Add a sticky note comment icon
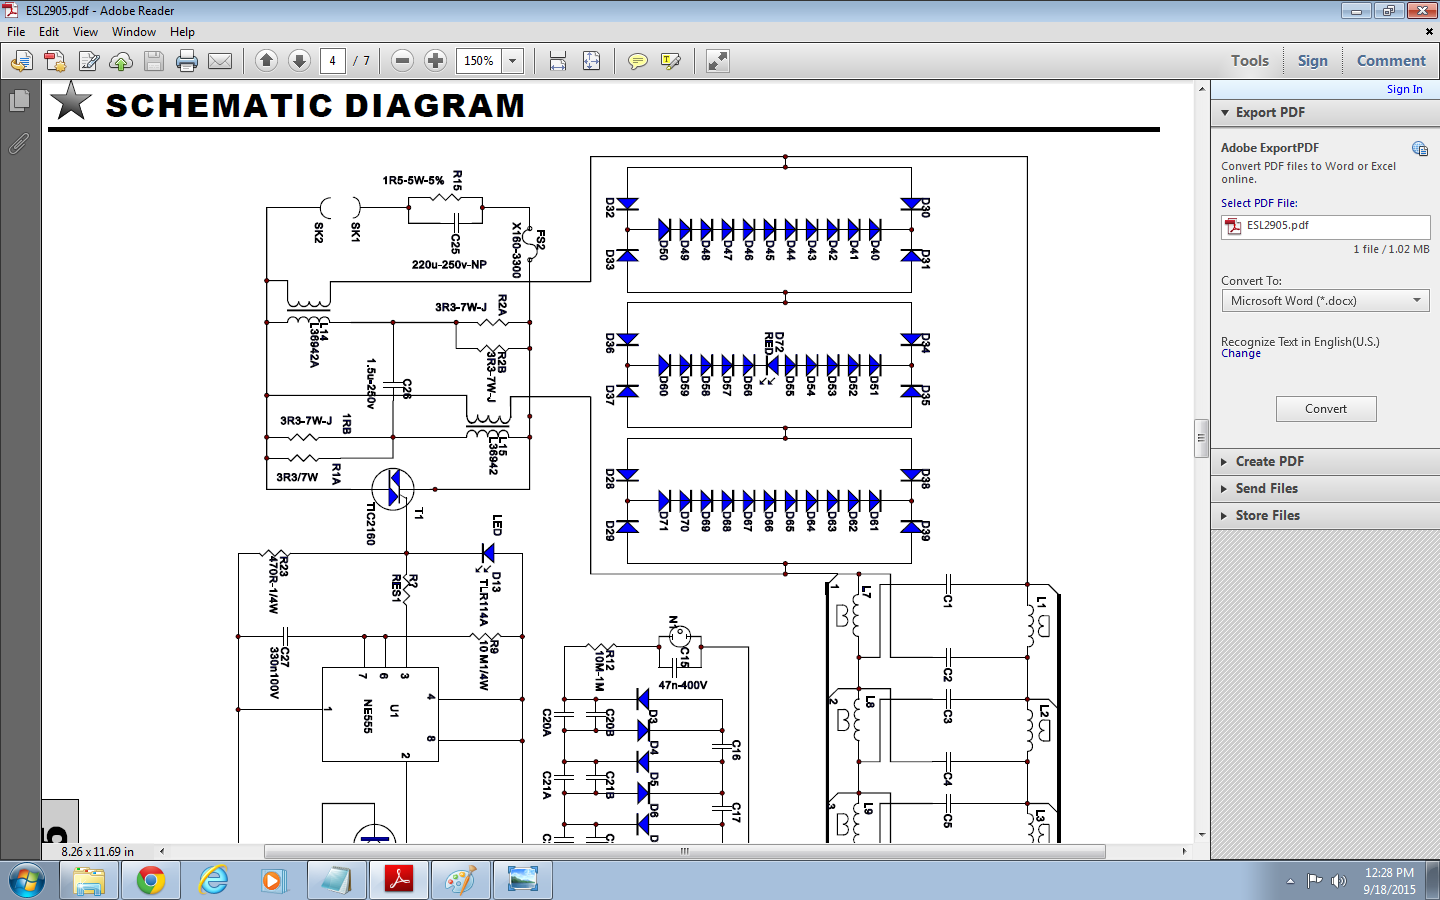The image size is (1440, 900). tap(637, 61)
